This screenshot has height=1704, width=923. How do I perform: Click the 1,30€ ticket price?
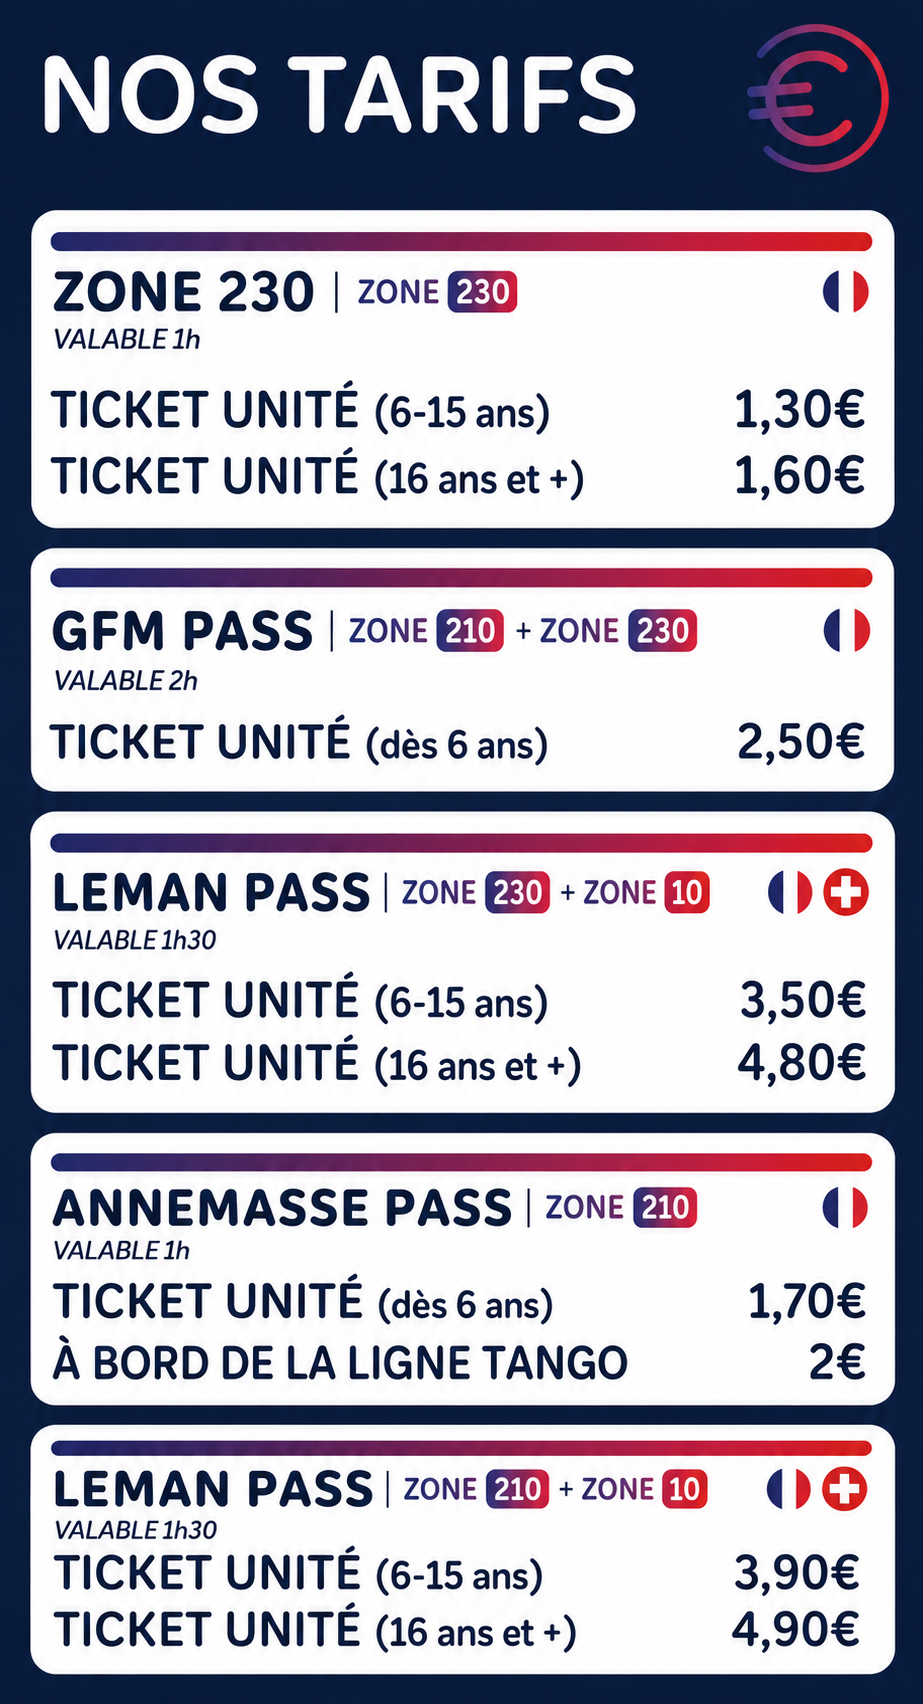(x=800, y=410)
